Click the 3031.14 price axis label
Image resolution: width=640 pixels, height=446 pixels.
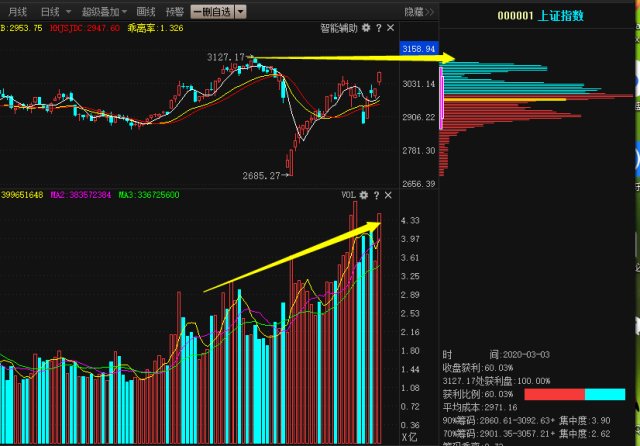point(419,84)
